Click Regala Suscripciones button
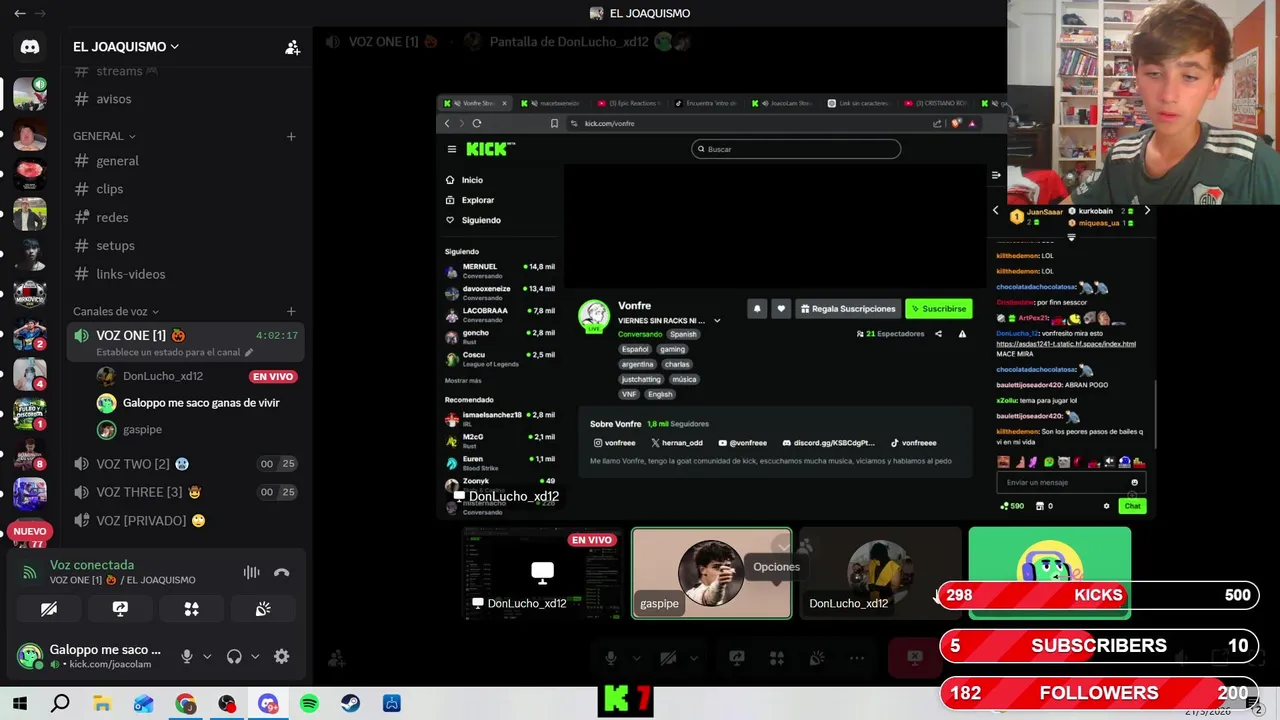 [x=848, y=309]
